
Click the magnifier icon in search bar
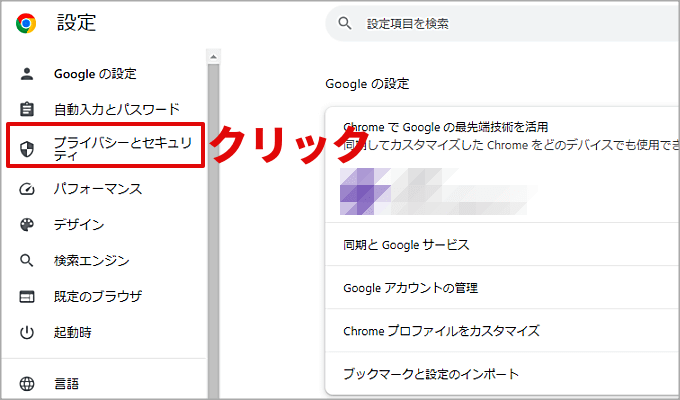pos(345,23)
